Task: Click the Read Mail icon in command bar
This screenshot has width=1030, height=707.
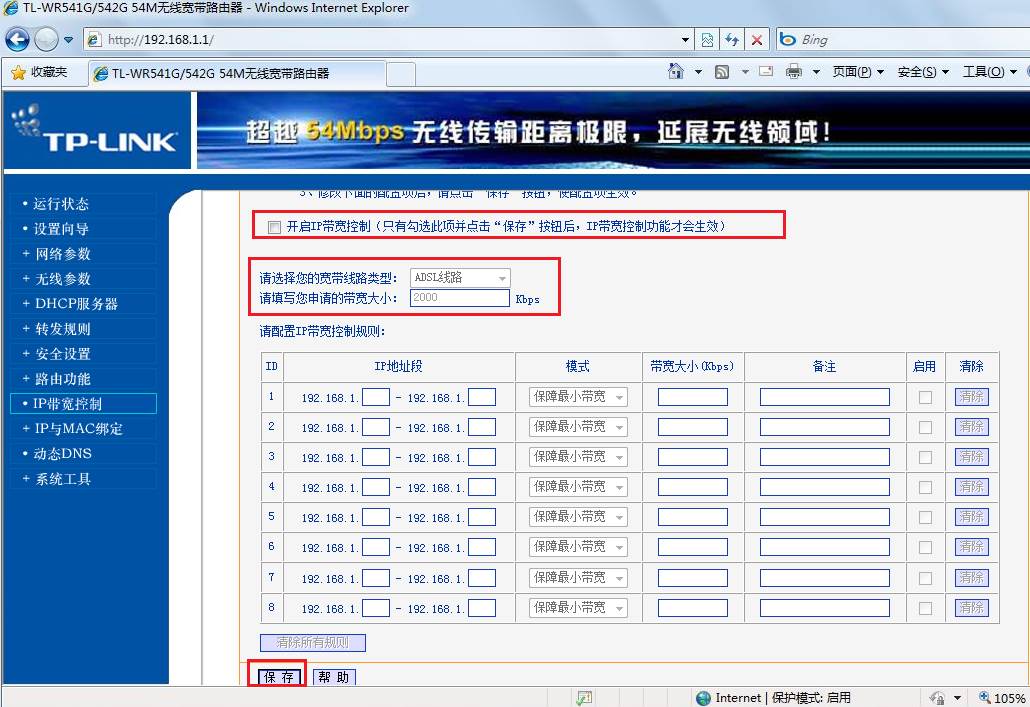Action: pyautogui.click(x=766, y=71)
